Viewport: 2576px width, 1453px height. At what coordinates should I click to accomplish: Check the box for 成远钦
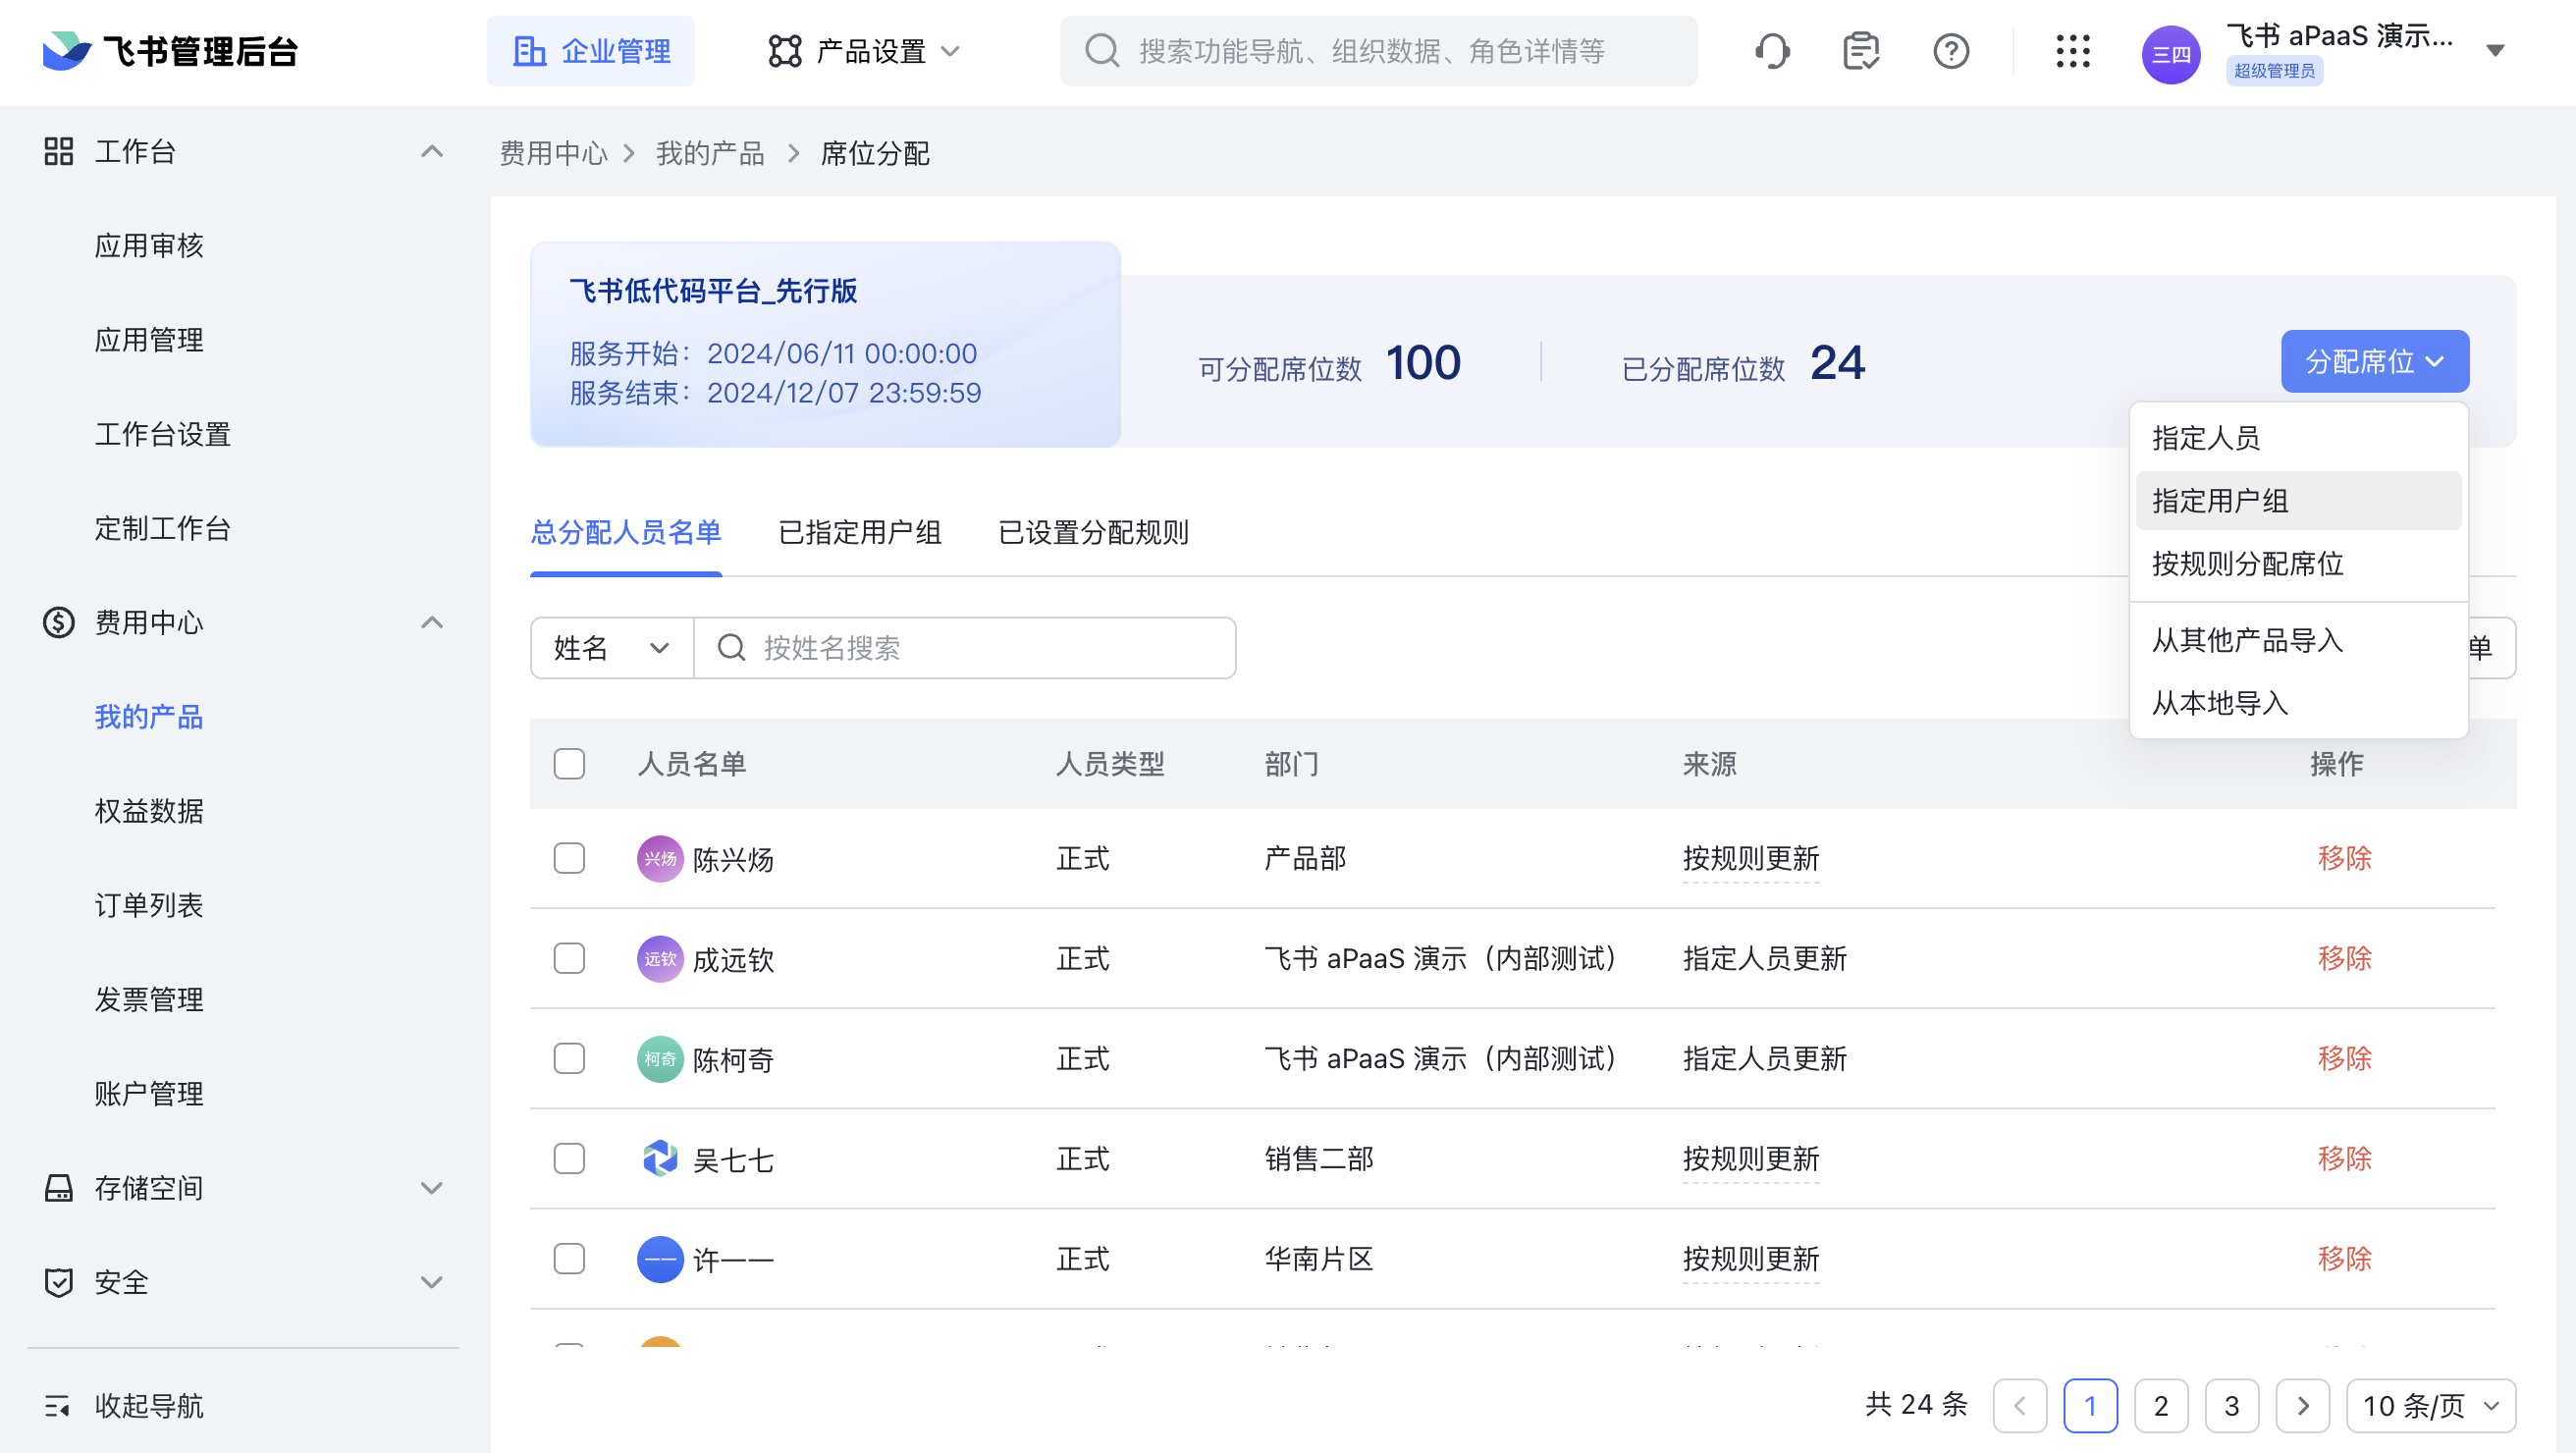(x=569, y=958)
